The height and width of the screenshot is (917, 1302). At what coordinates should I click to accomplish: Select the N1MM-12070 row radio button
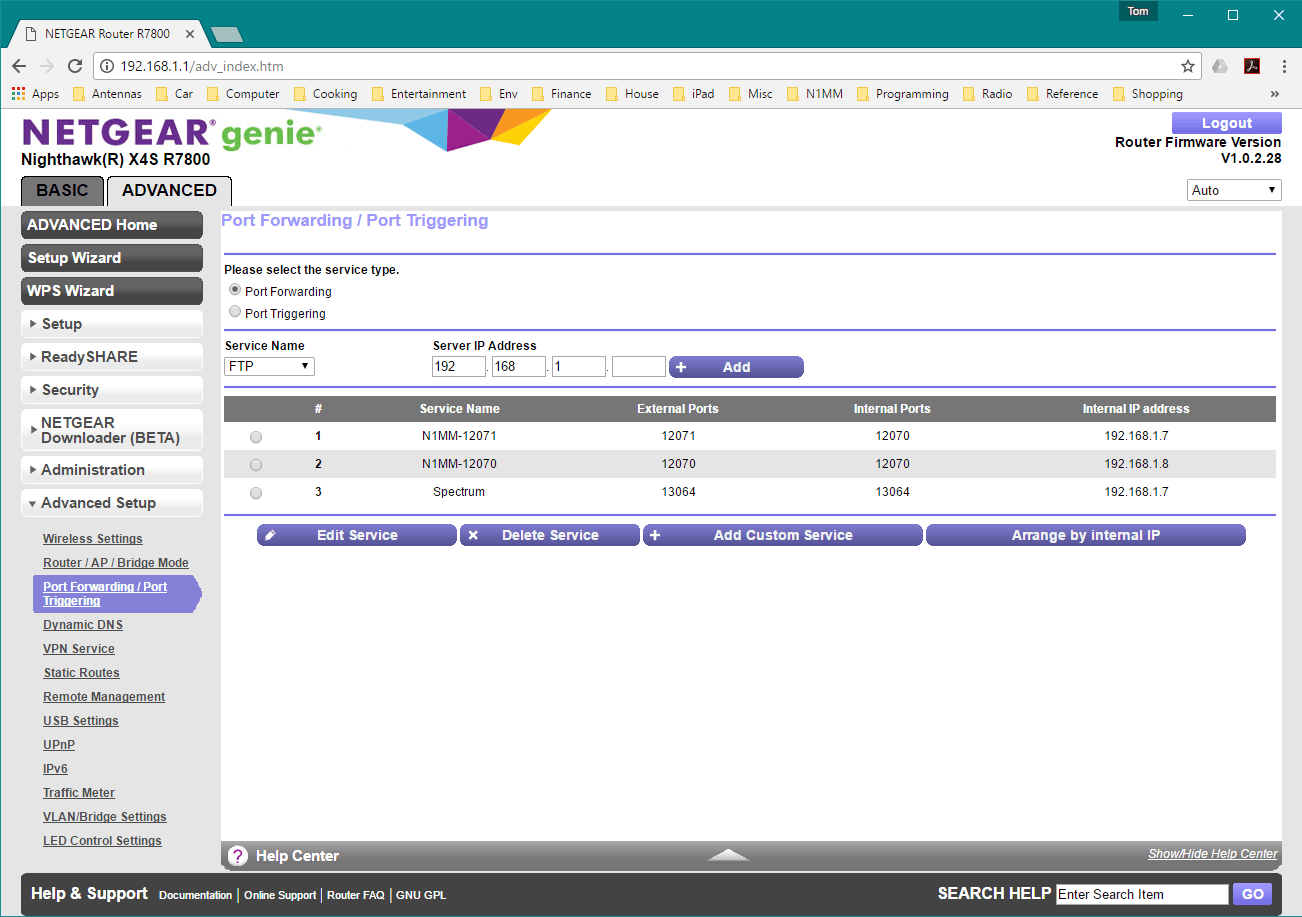256,465
